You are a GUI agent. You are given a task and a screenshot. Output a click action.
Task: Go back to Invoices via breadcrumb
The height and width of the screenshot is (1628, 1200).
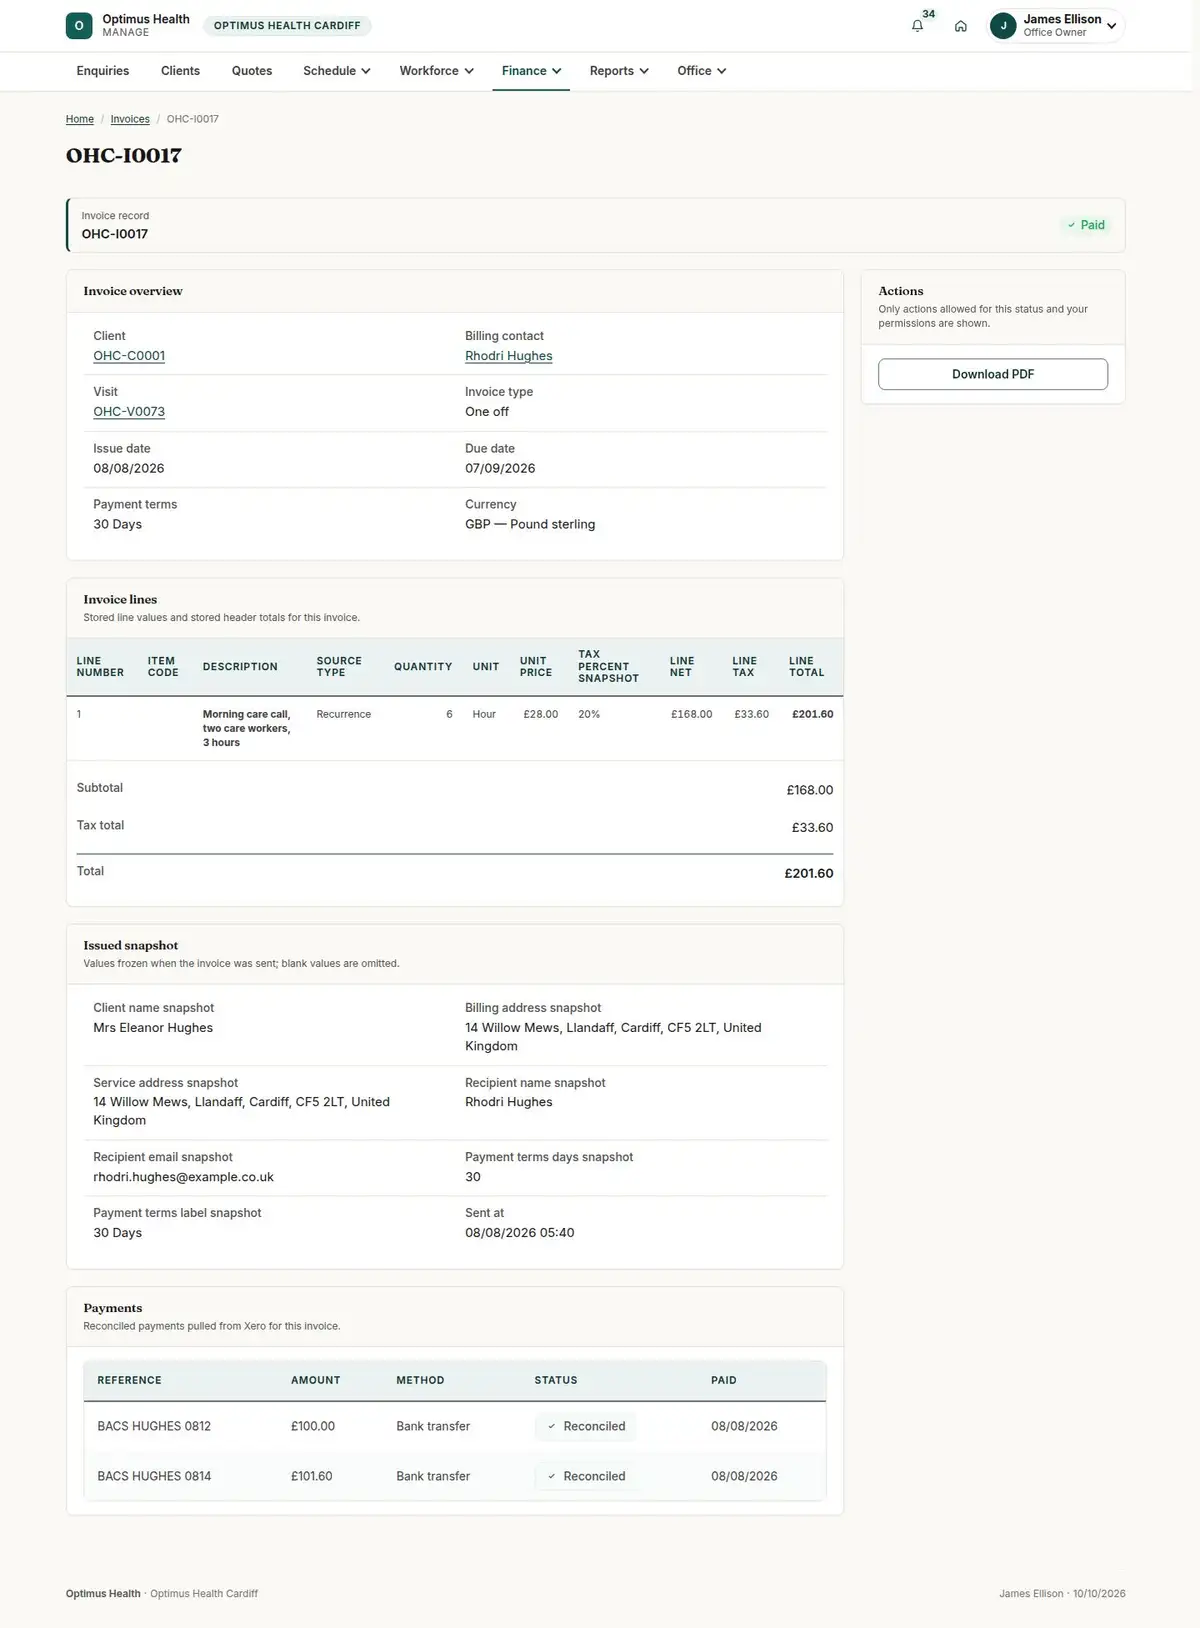click(130, 119)
